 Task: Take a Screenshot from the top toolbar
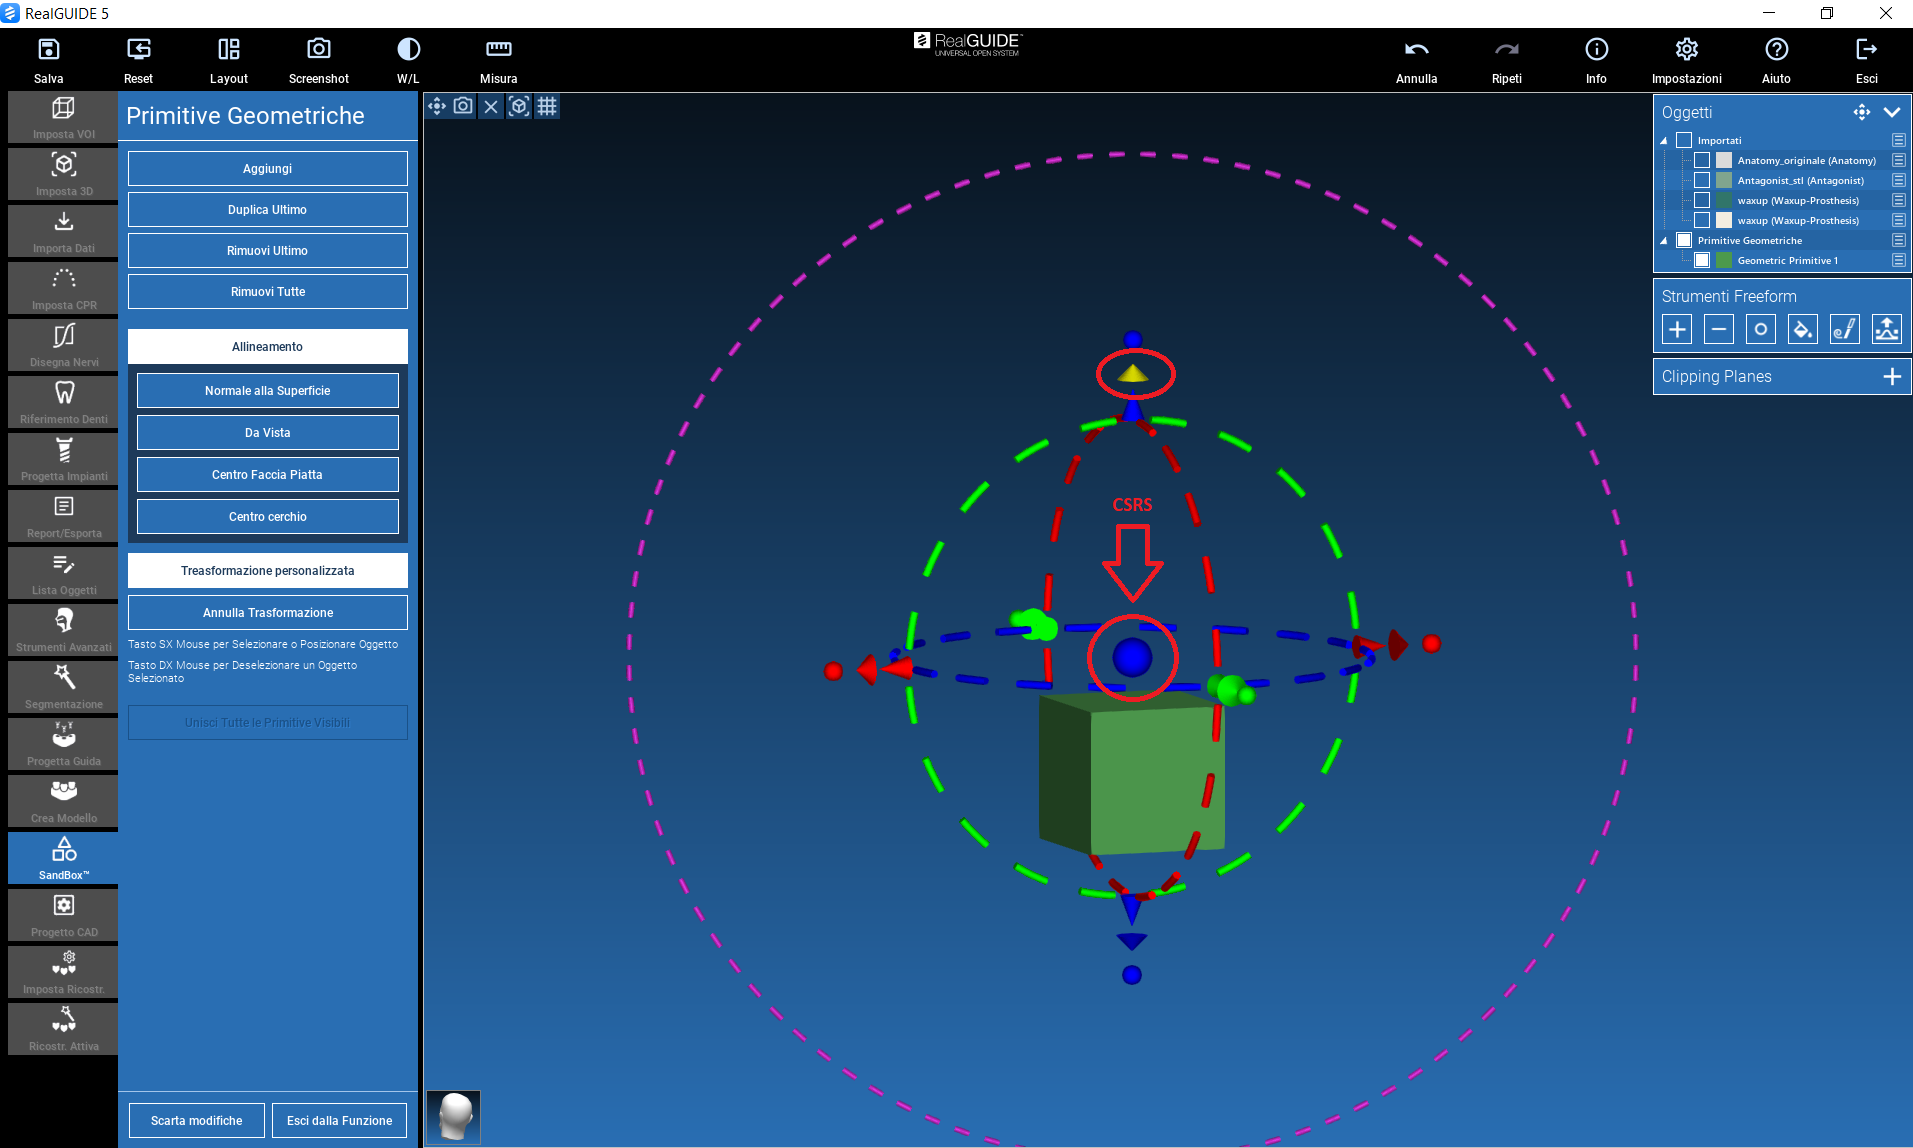coord(318,50)
